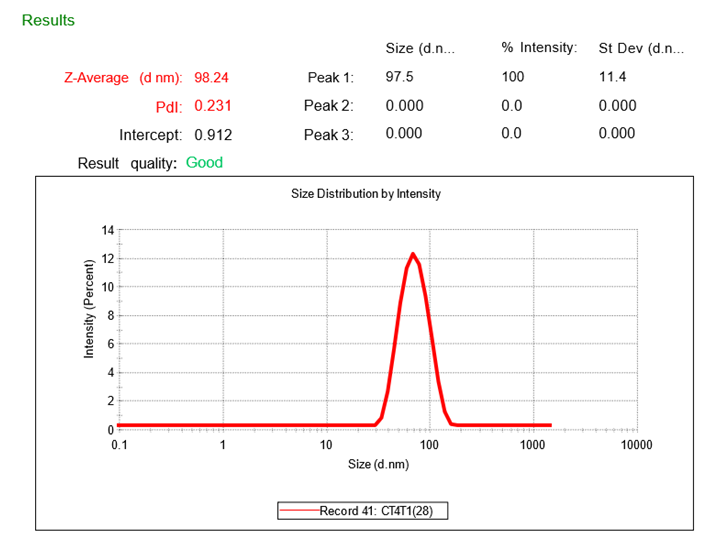Click the green Results heading
The height and width of the screenshot is (553, 725).
point(48,20)
